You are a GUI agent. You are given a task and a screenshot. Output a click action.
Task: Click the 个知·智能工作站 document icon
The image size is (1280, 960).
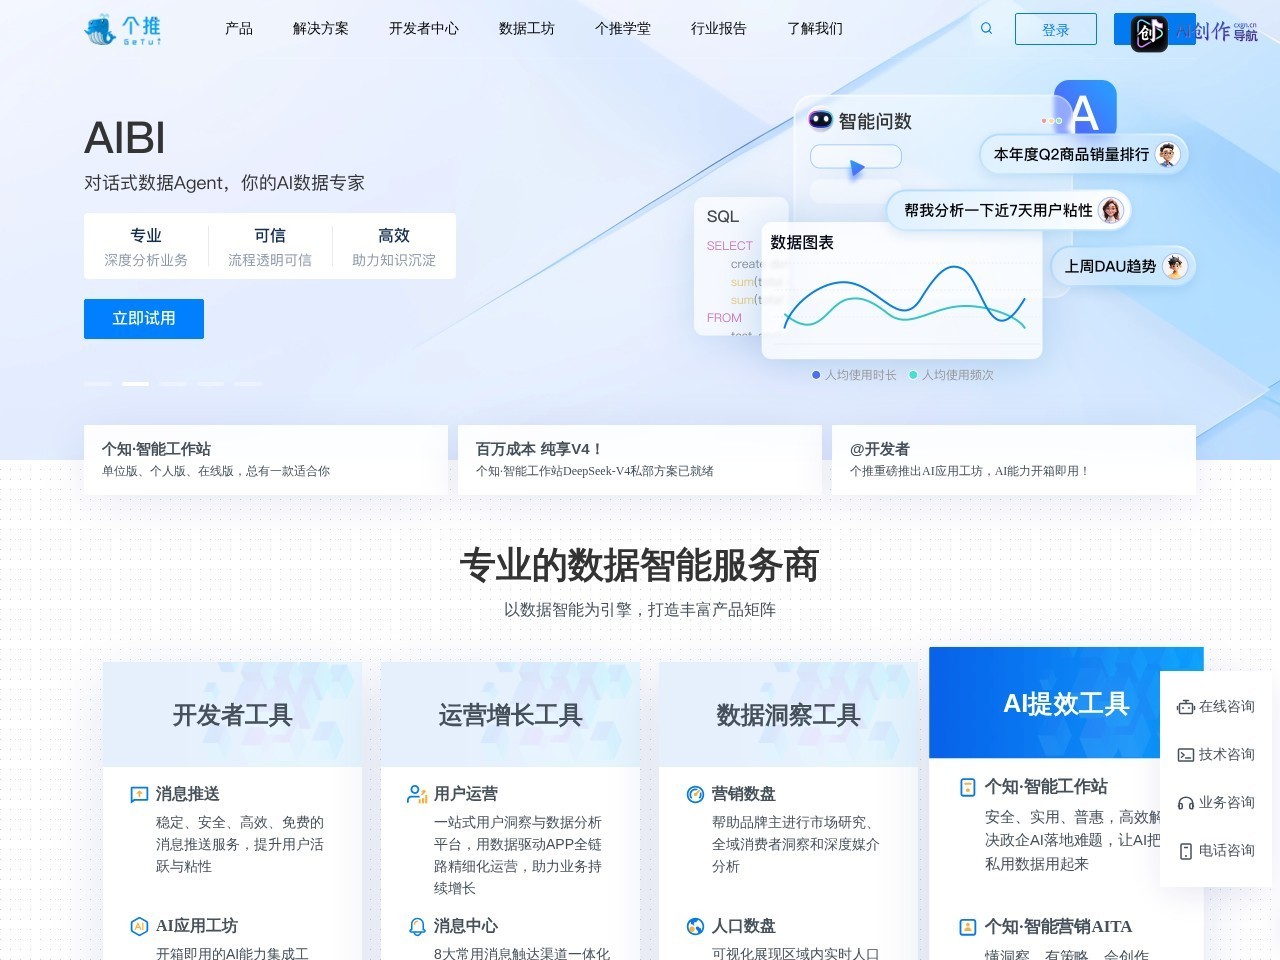tap(968, 787)
